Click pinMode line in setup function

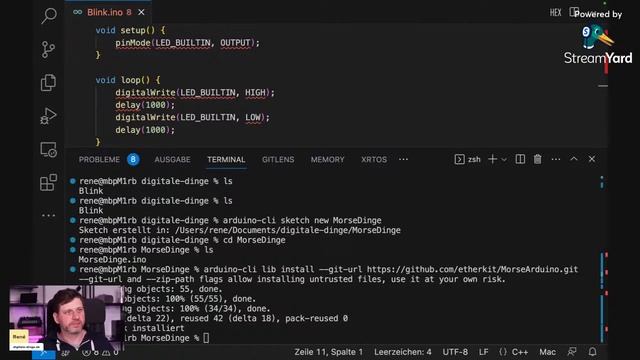click(187, 43)
